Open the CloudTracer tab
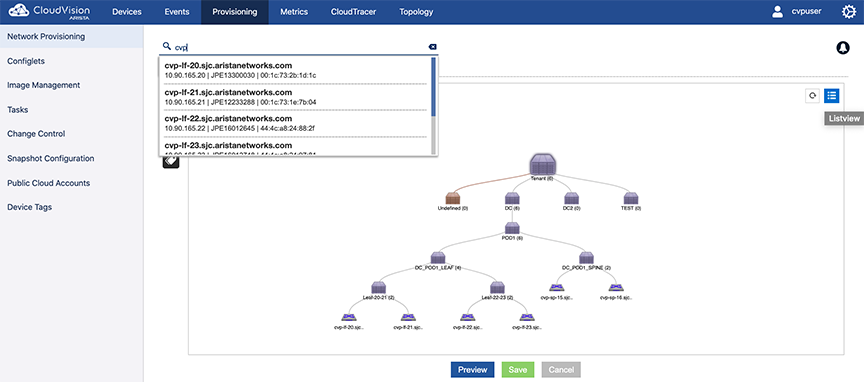The height and width of the screenshot is (382, 864). (353, 12)
